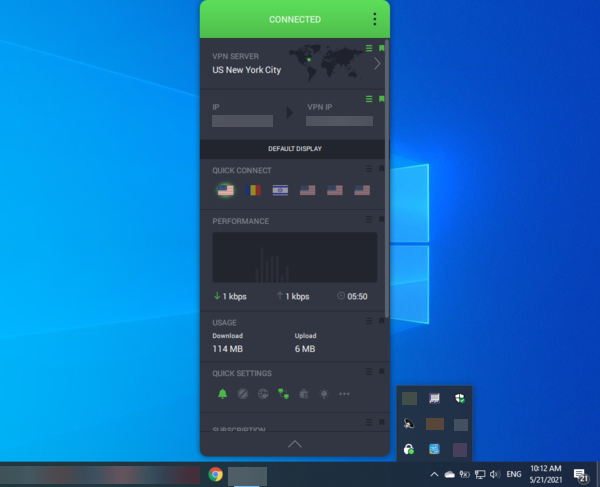Open Windows Security shield in tray overflow
This screenshot has height=487, width=600.
coord(460,399)
